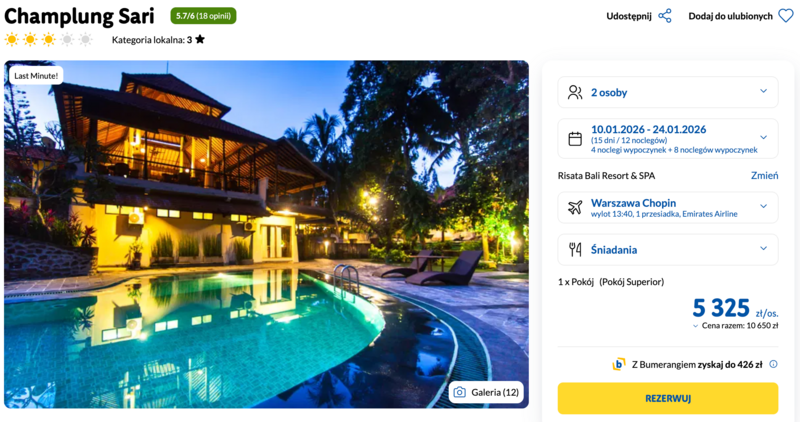Viewport: 800px width, 422px height.
Task: Open the date range dropdown chevron
Action: (x=763, y=138)
